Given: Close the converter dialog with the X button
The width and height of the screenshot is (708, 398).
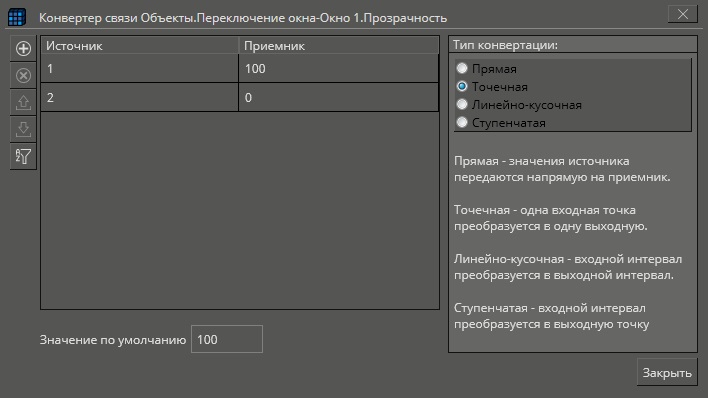Looking at the screenshot, I should (683, 14).
